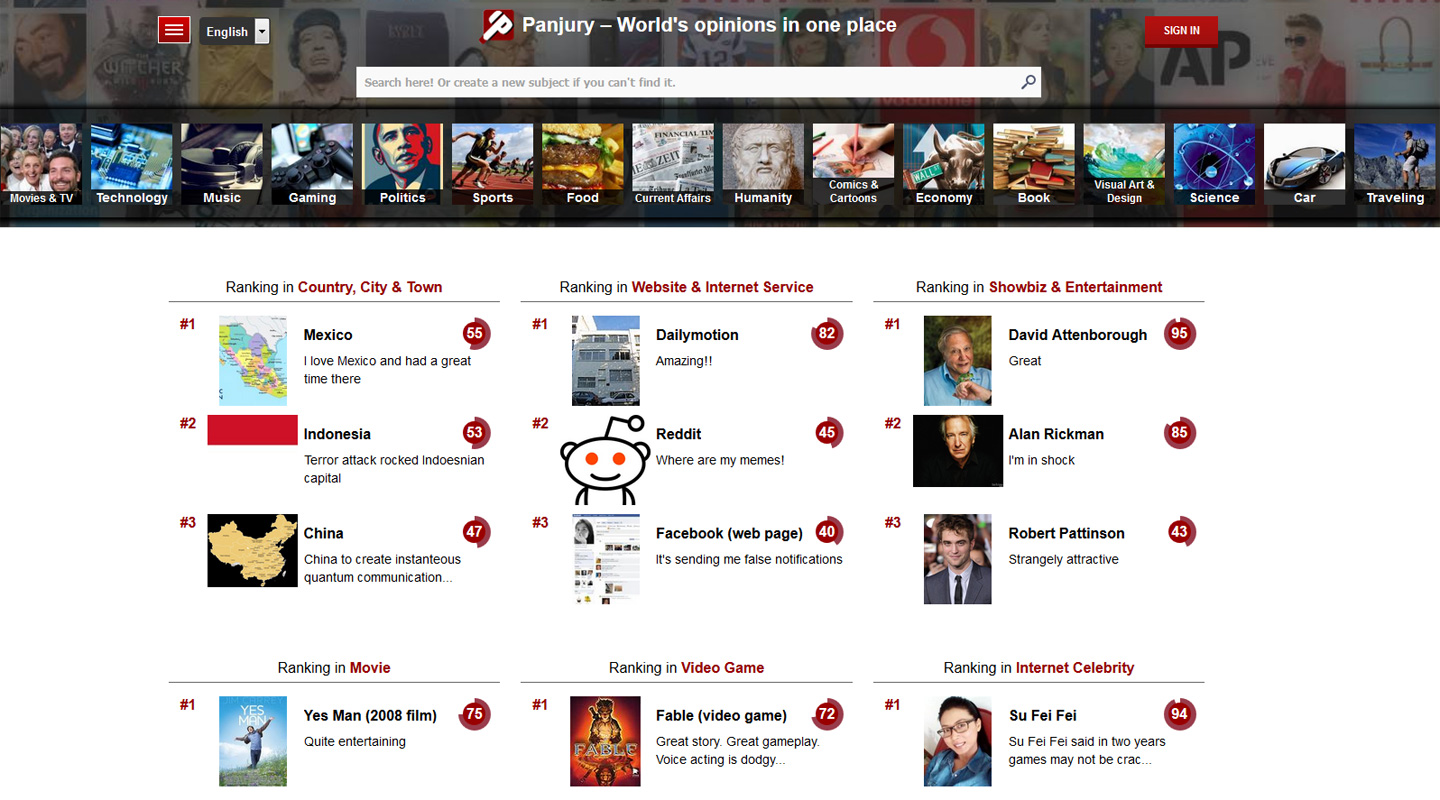Open the Movies & TV category
This screenshot has height=800, width=1440.
coord(41,164)
